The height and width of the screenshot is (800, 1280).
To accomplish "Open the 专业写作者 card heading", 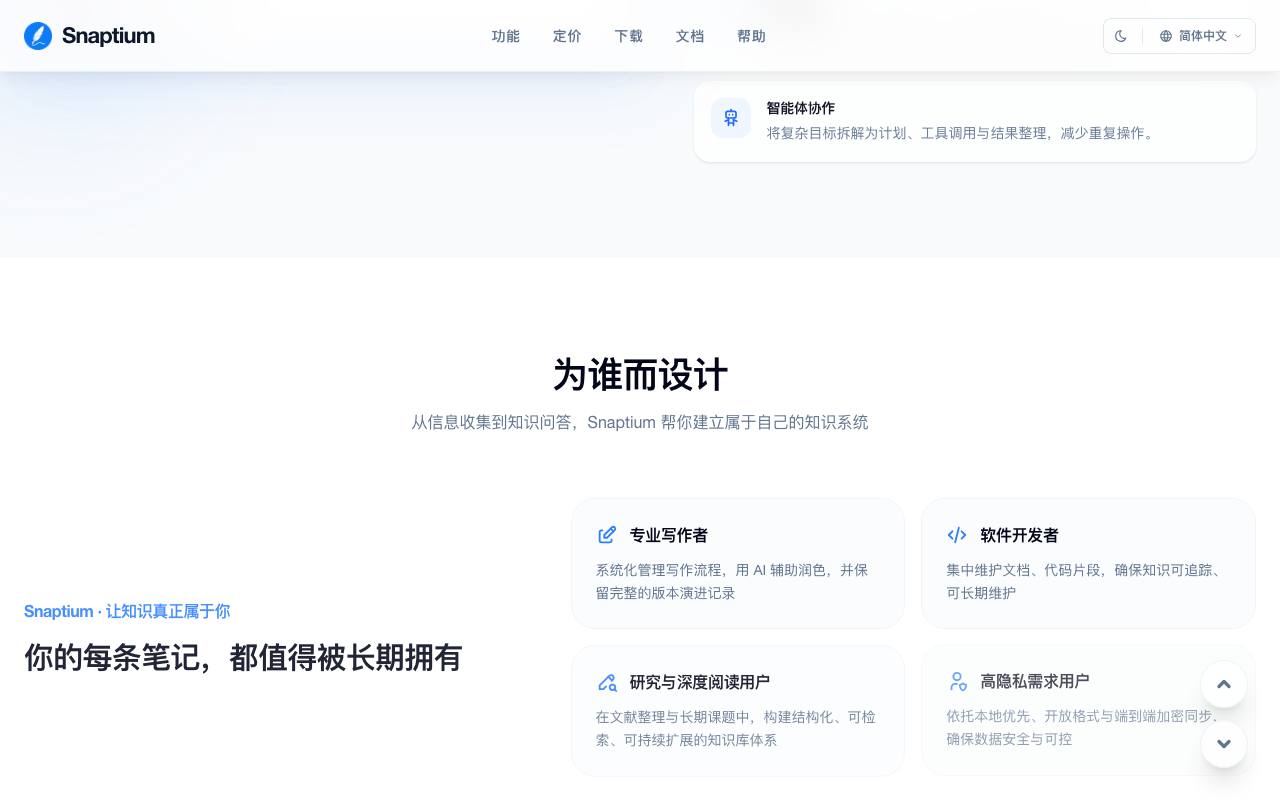I will (x=669, y=535).
